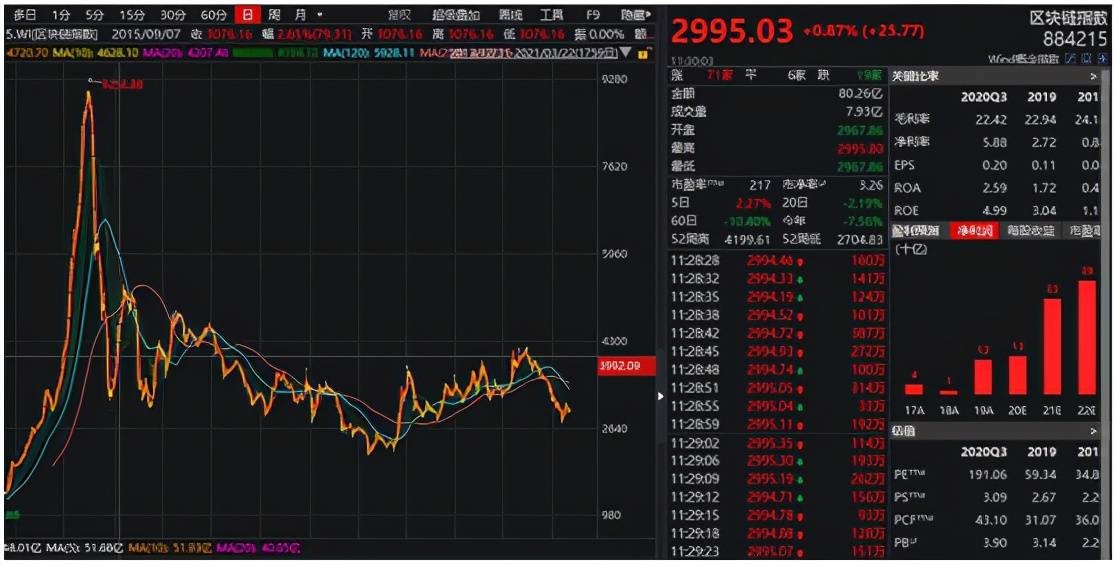Expand the MA indicator triangle dropdown
This screenshot has width=1116, height=564.
coord(626,51)
